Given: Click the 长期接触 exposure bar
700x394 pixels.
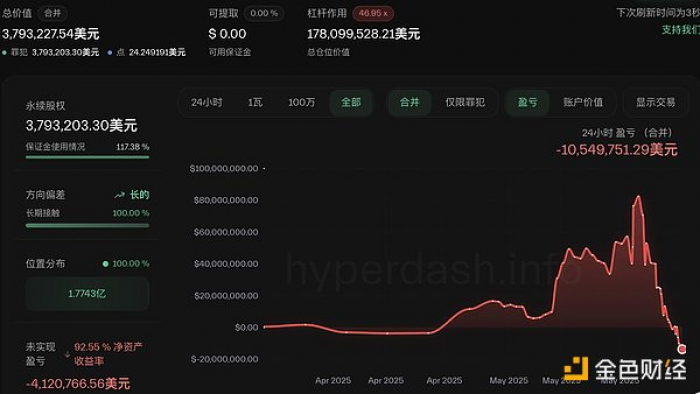Looking at the screenshot, I should (87, 226).
